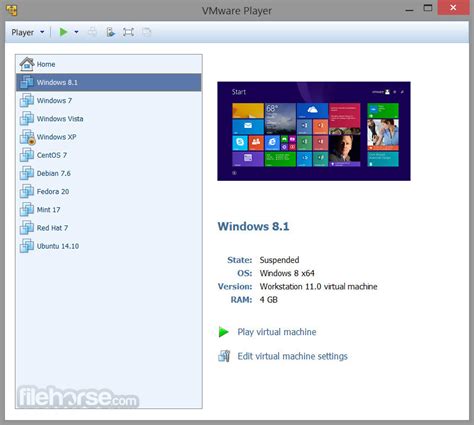Click the VMware Player title bar icon
This screenshot has width=474, height=425.
pyautogui.click(x=11, y=10)
